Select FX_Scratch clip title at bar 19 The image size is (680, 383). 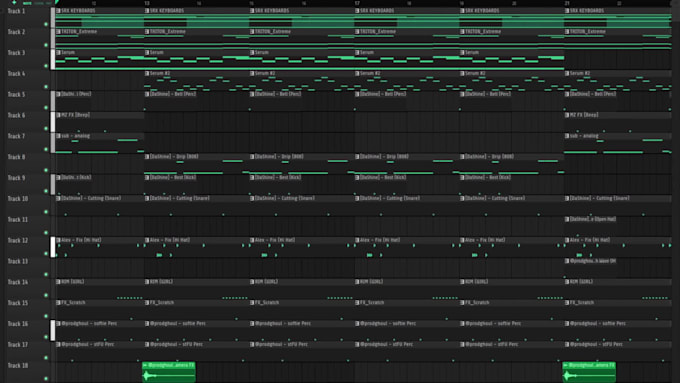[x=477, y=302]
